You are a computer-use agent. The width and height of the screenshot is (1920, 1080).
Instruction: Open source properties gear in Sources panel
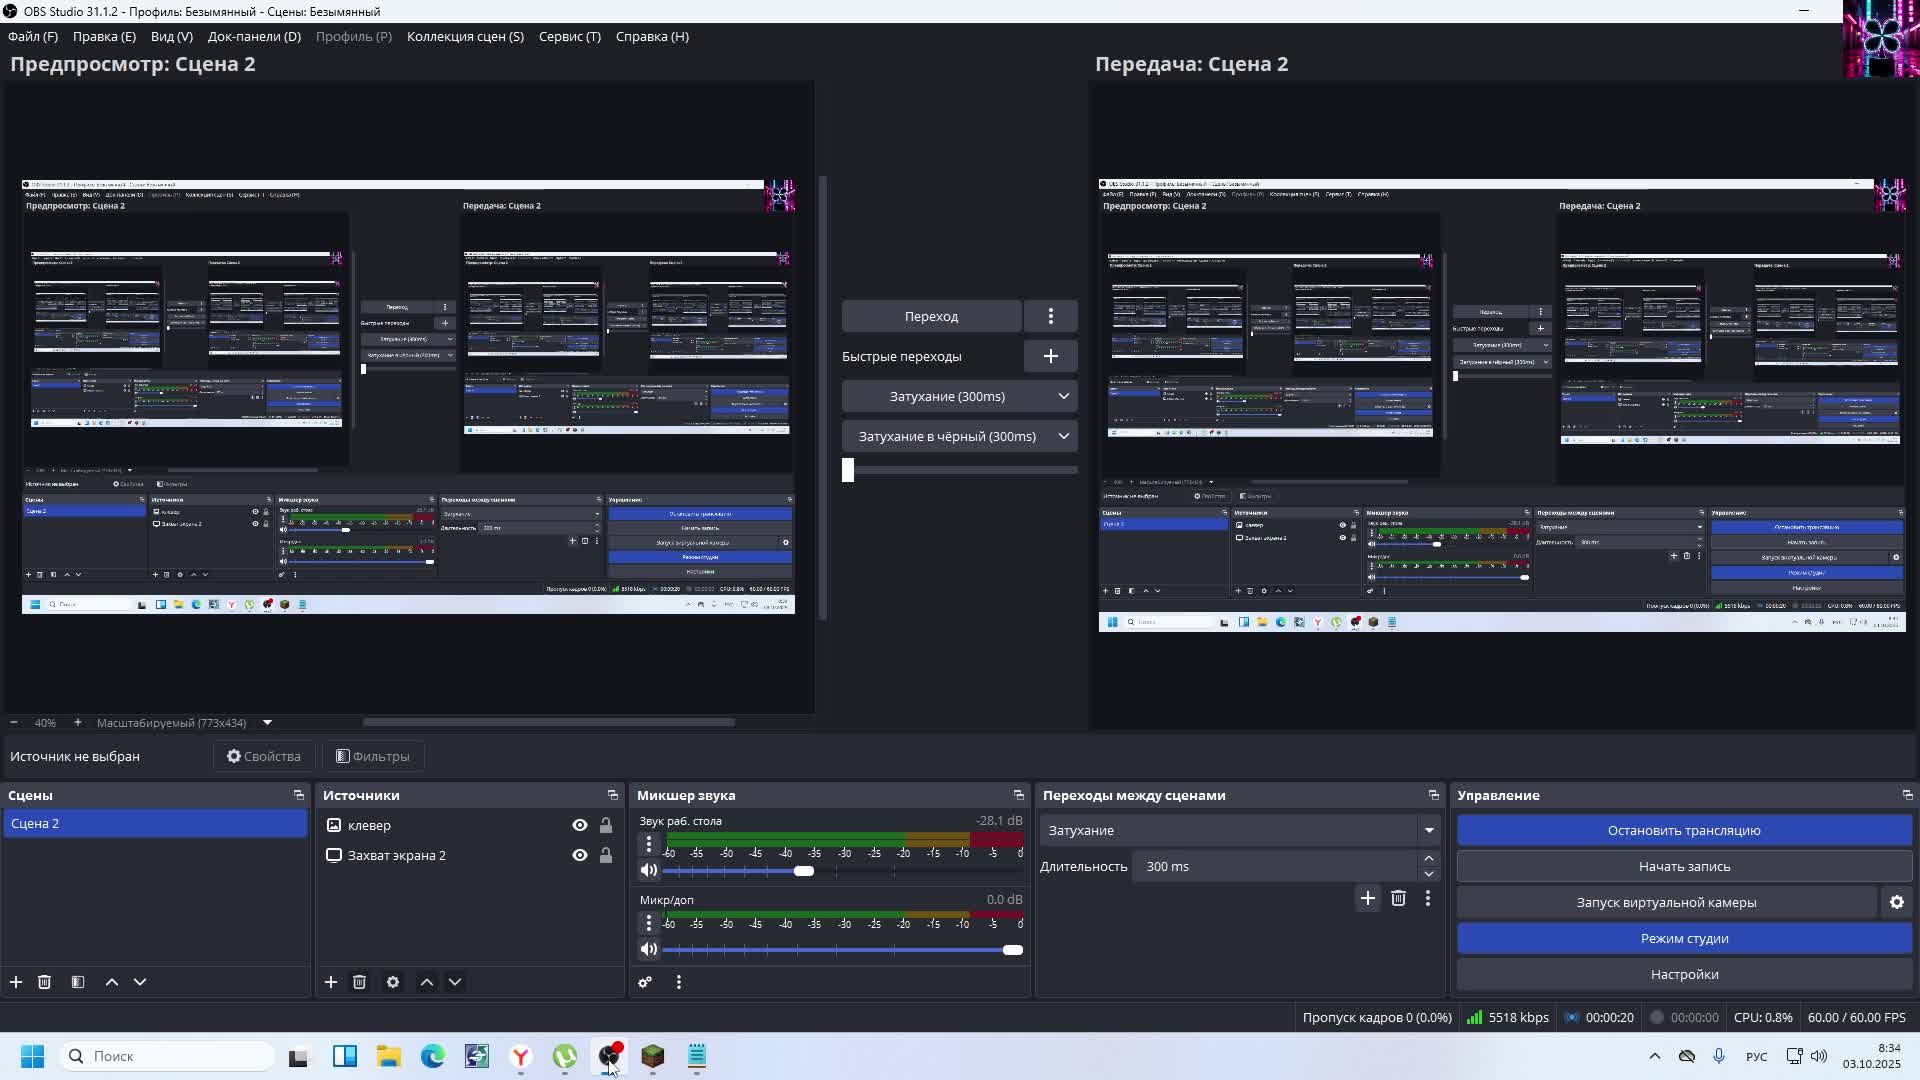393,982
